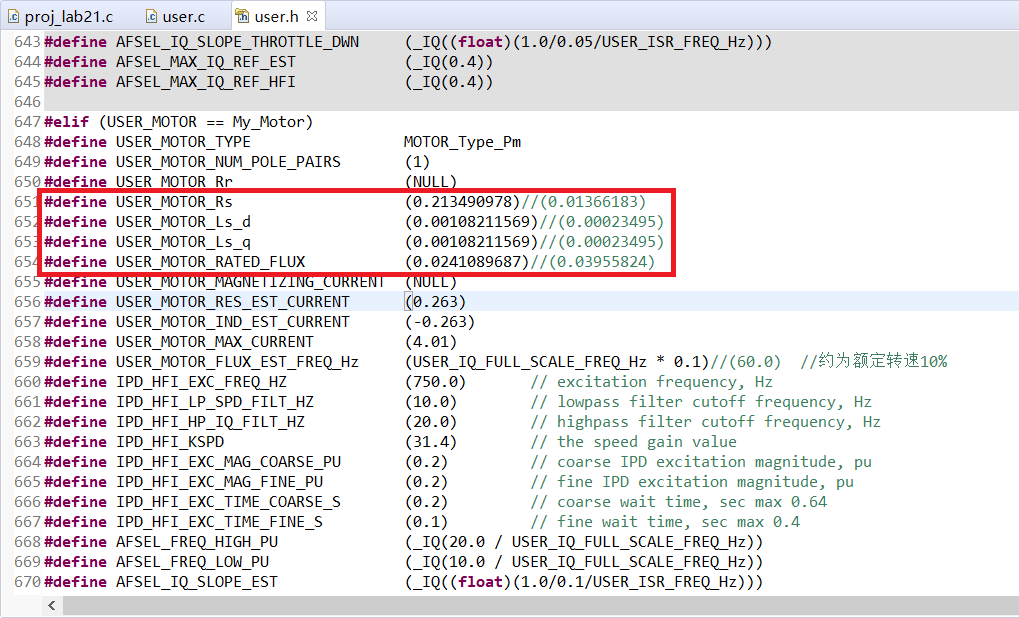Screen dimensions: 1019x618
Task: Click line number 647 in the gutter
Action: pos(27,122)
